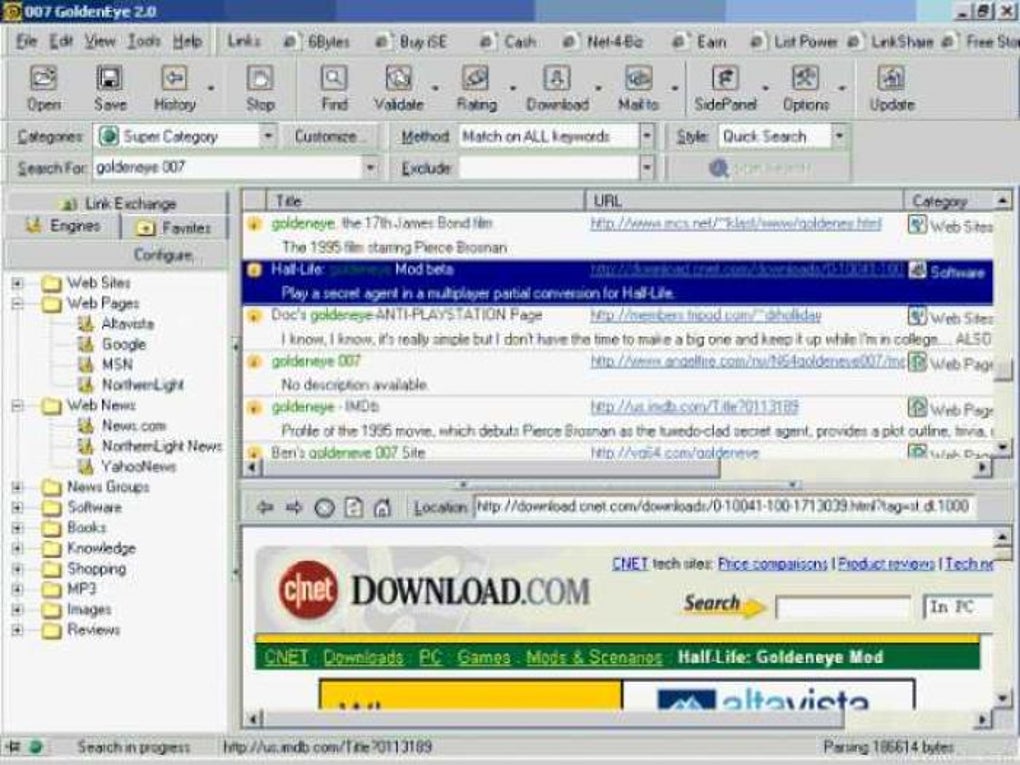Click the Customize button
Viewport: 1020px width, 765px height.
328,137
